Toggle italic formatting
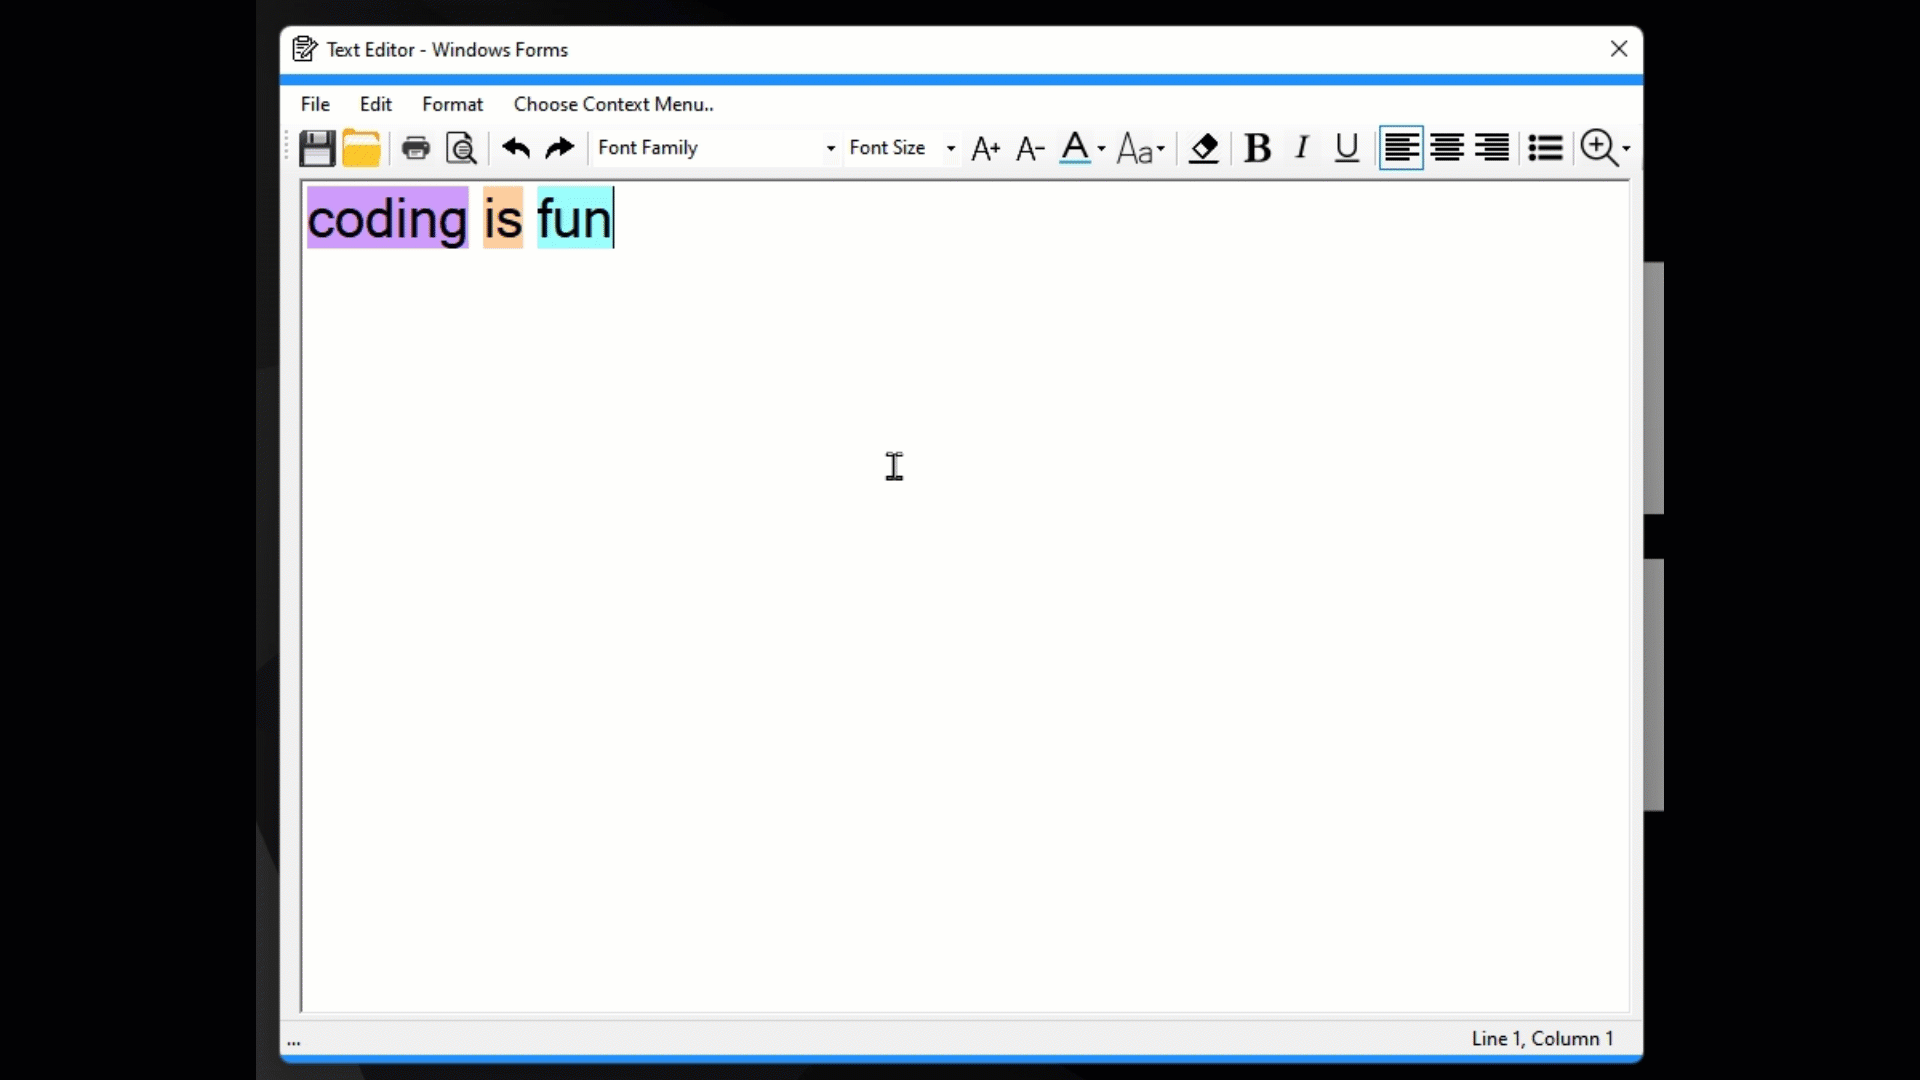Screen dimensions: 1920x1080 coord(1300,148)
